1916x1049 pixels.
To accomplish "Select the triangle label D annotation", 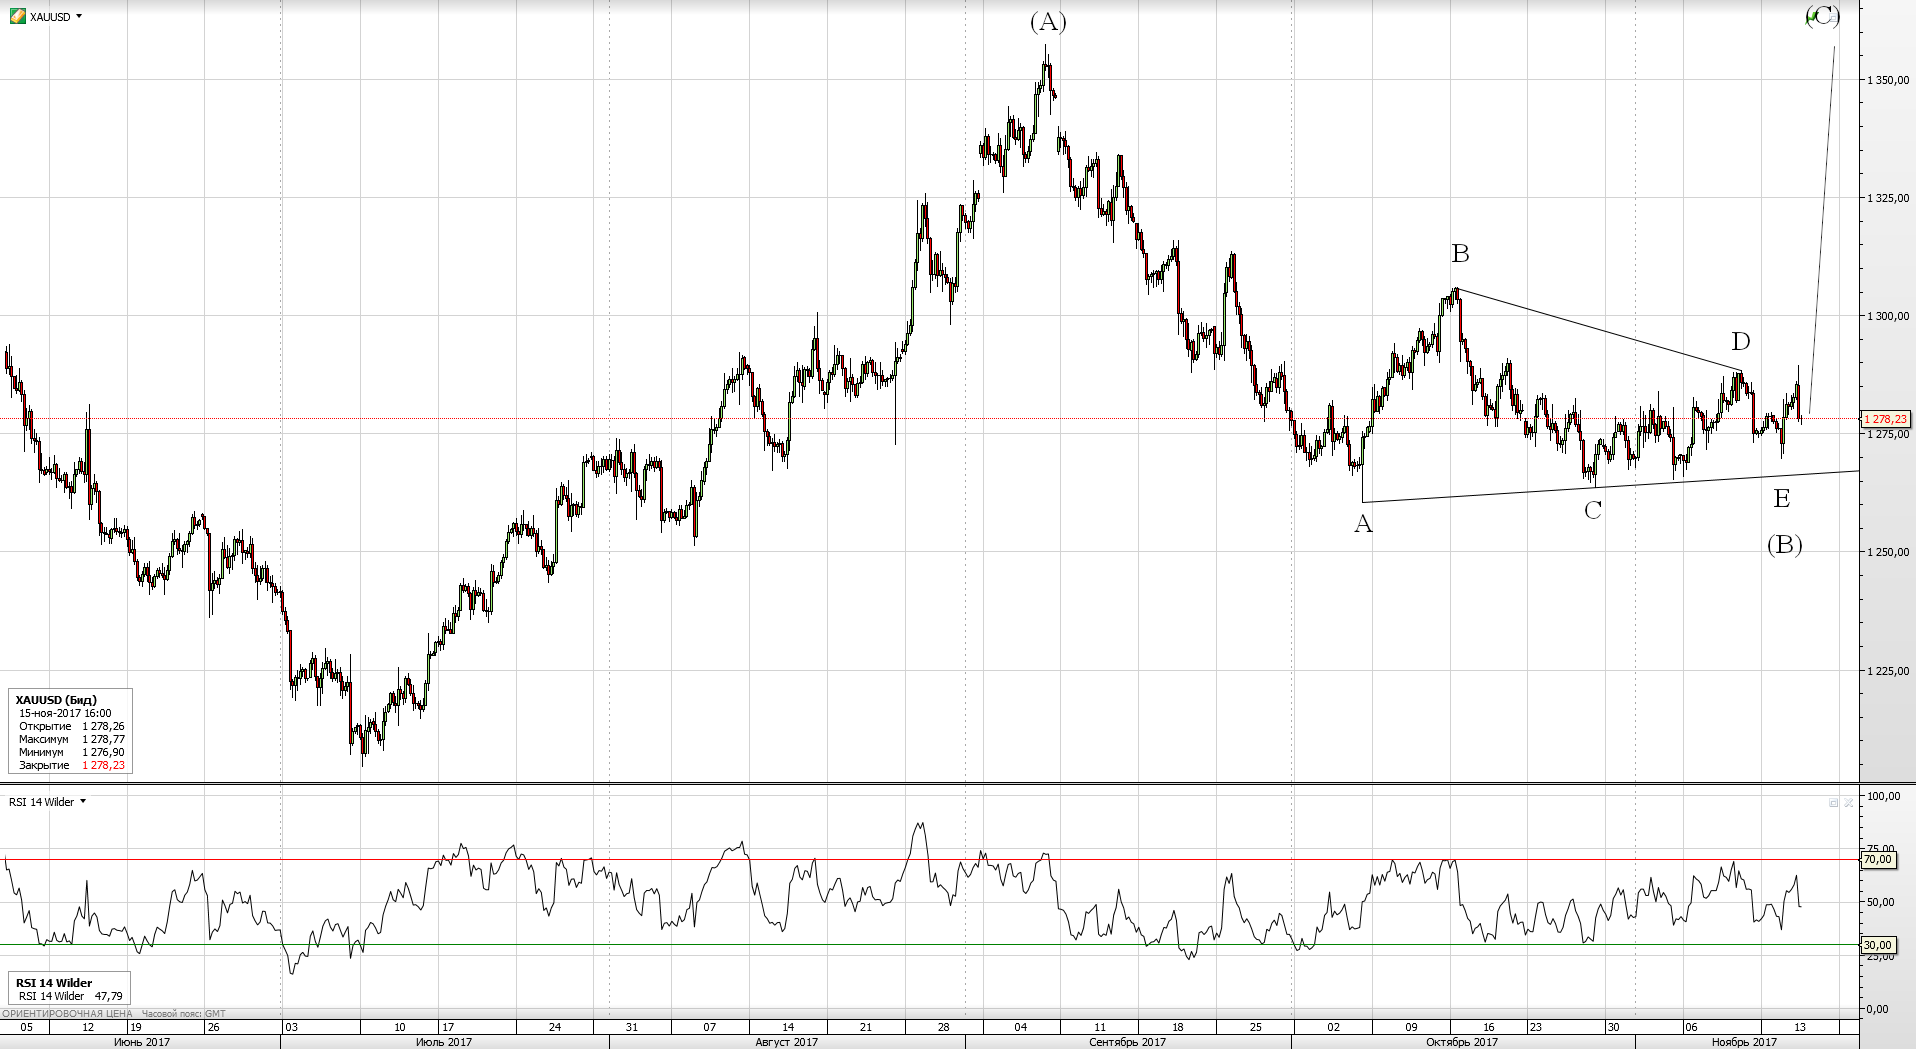I will click(1740, 342).
